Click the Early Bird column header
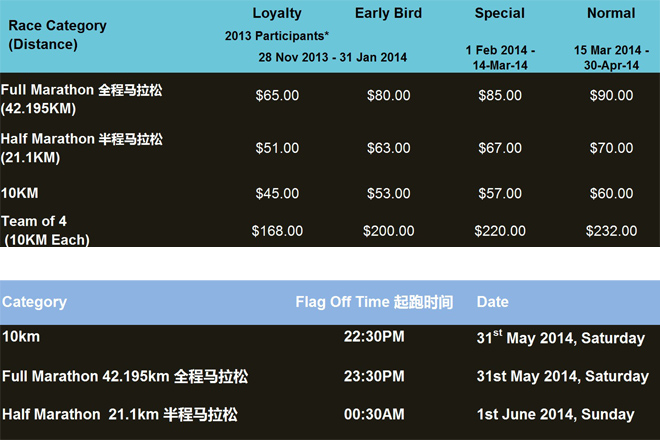Viewport: 660px width, 440px height. point(388,13)
